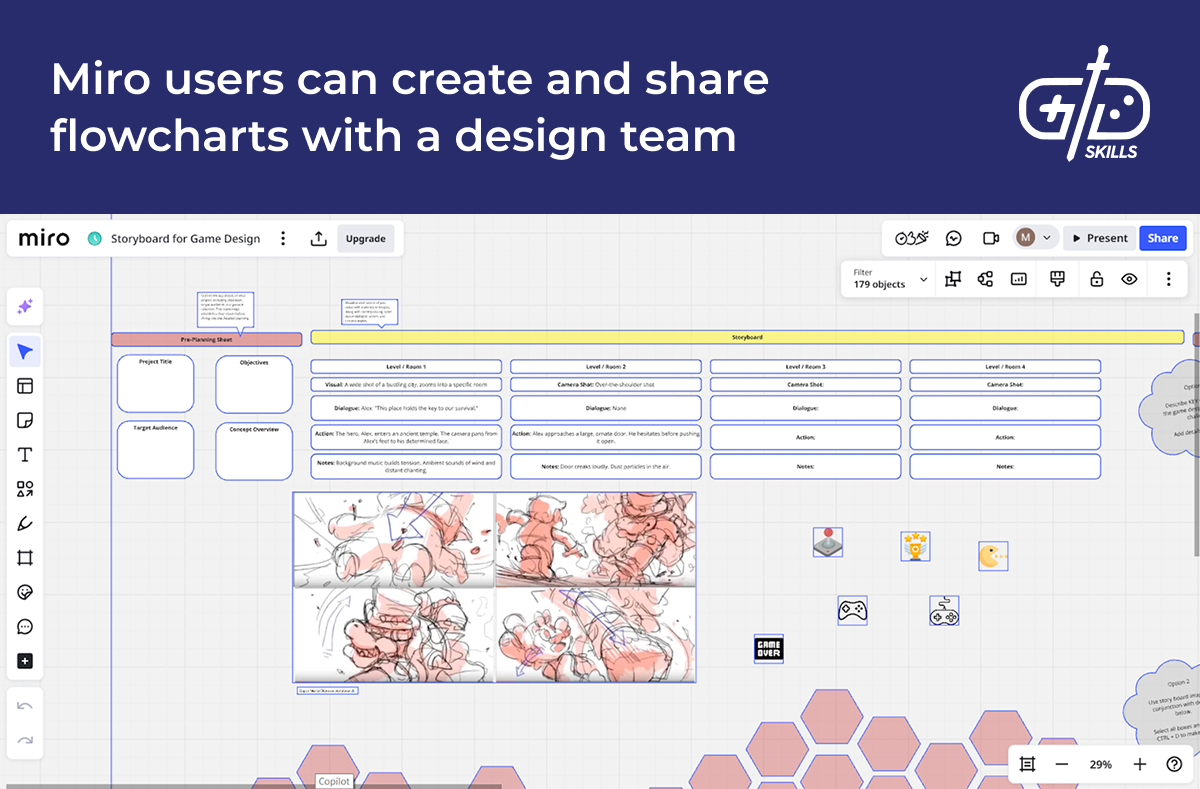Select the Objectives box
Viewport: 1200px width, 789px height.
(x=254, y=383)
